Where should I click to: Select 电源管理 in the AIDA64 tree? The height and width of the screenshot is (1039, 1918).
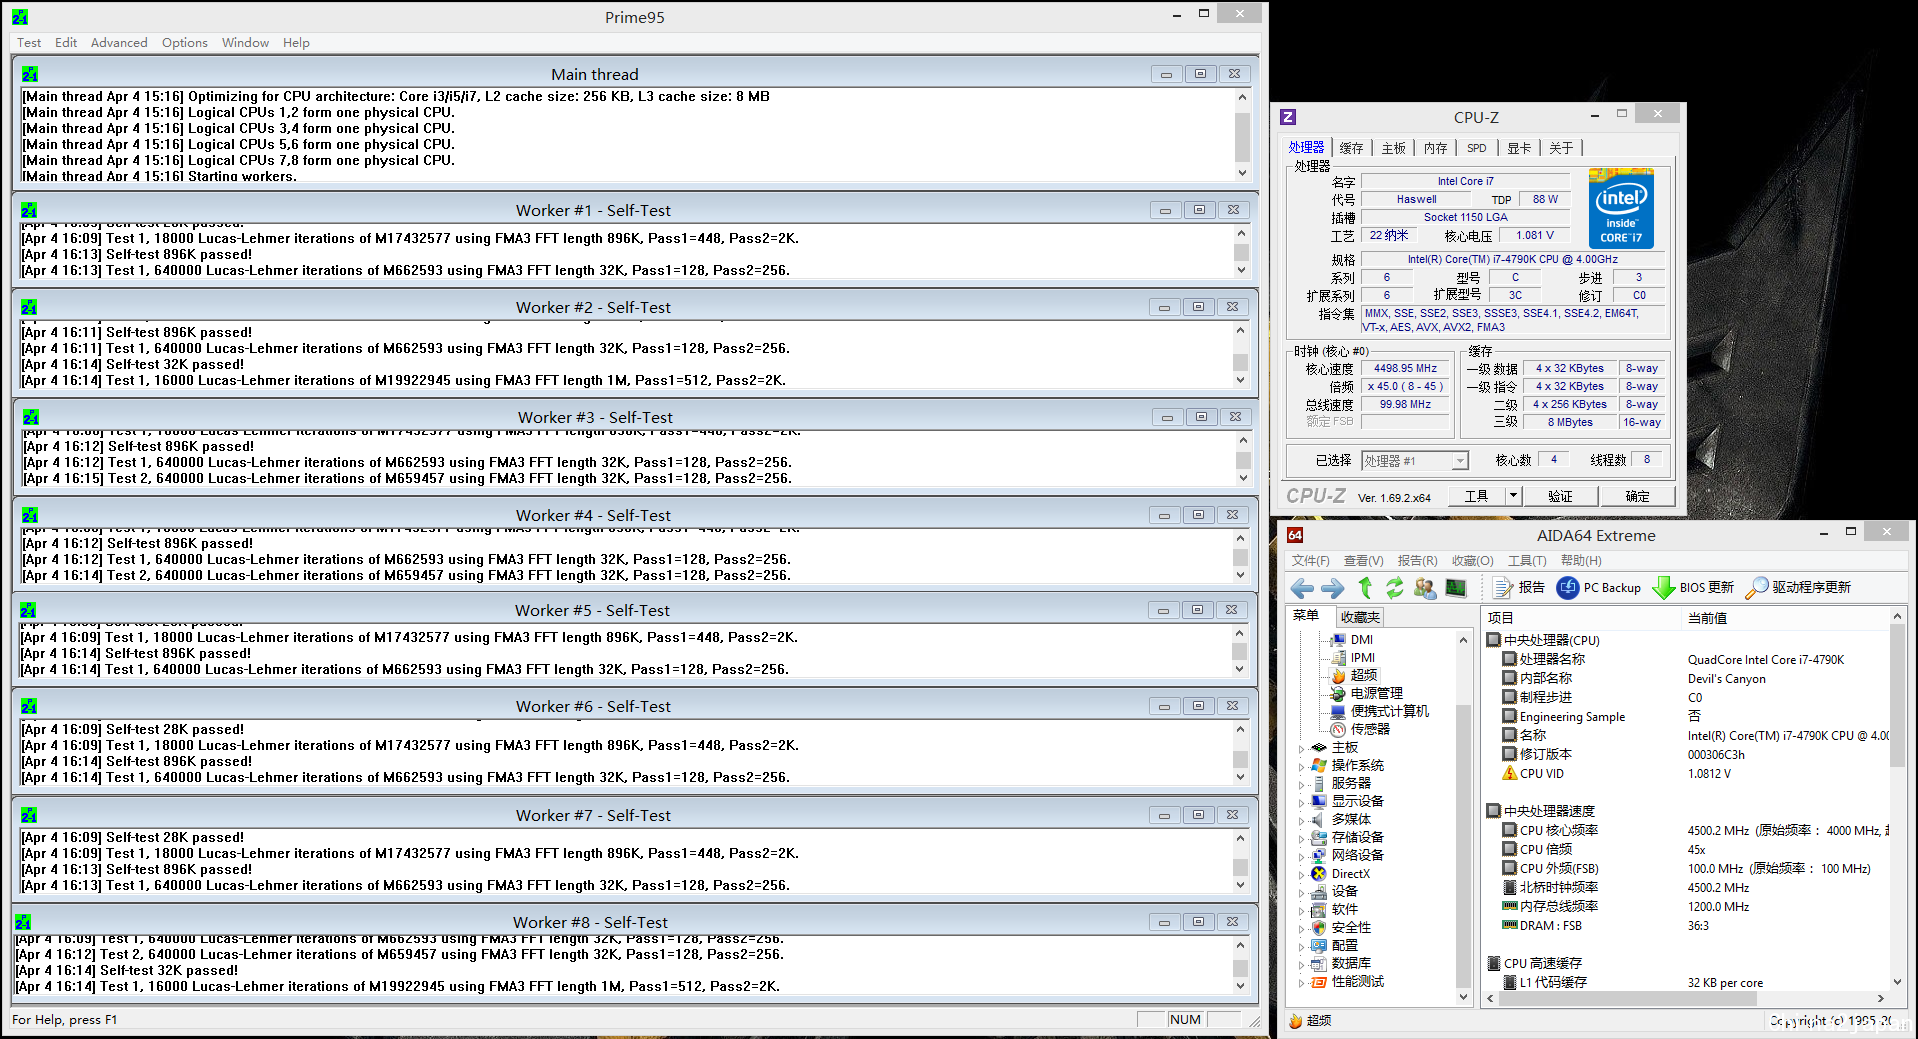coord(1376,693)
